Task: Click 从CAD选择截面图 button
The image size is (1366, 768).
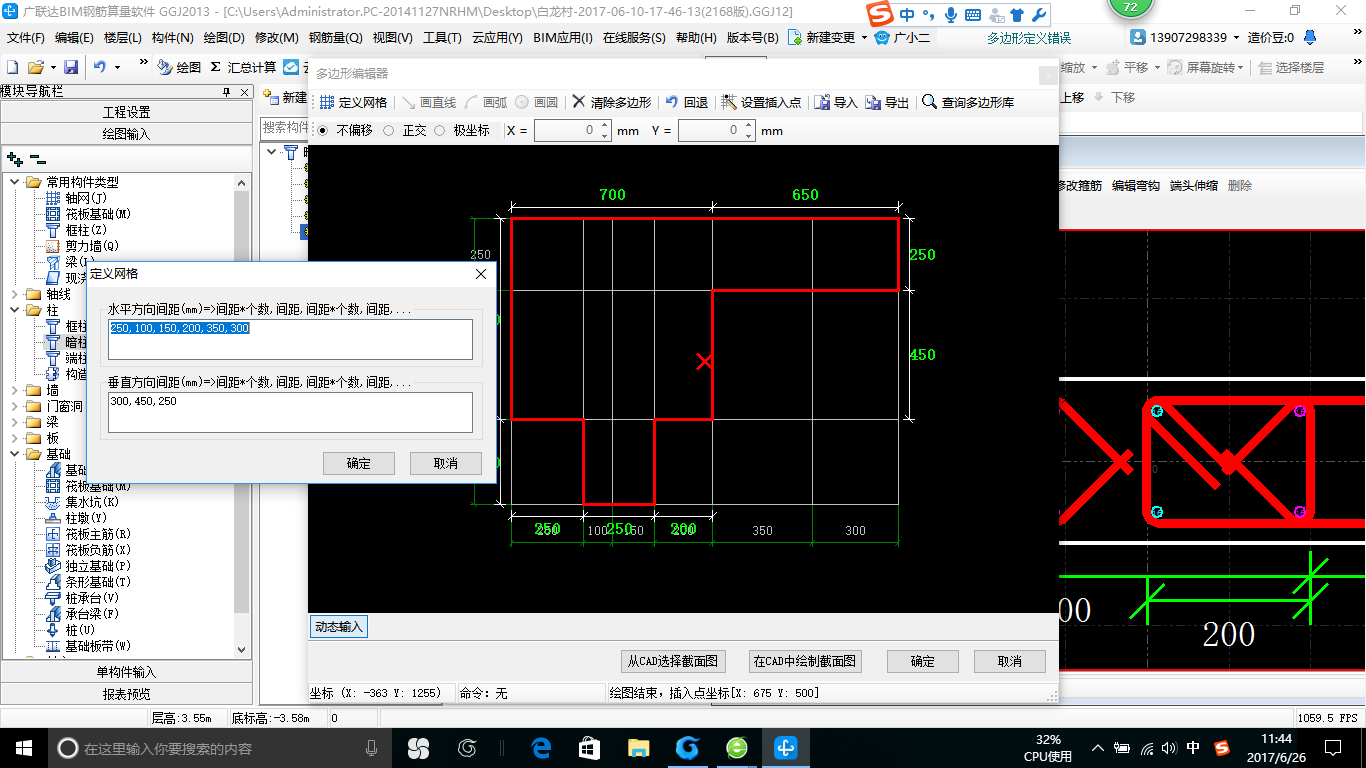Action: (x=673, y=661)
